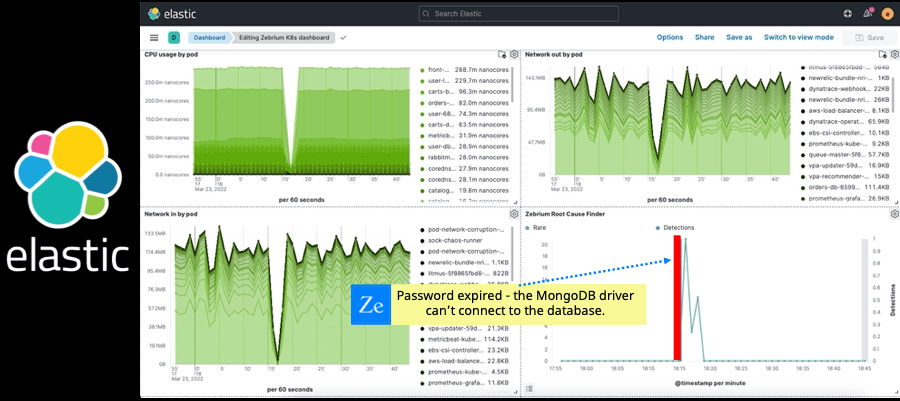Click Network out legend scrollbar

(x=893, y=95)
